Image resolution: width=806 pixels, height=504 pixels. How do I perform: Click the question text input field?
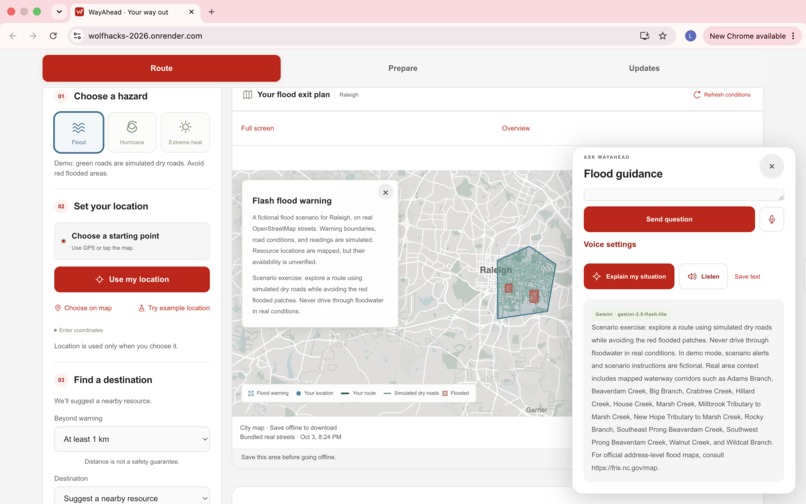pyautogui.click(x=684, y=194)
